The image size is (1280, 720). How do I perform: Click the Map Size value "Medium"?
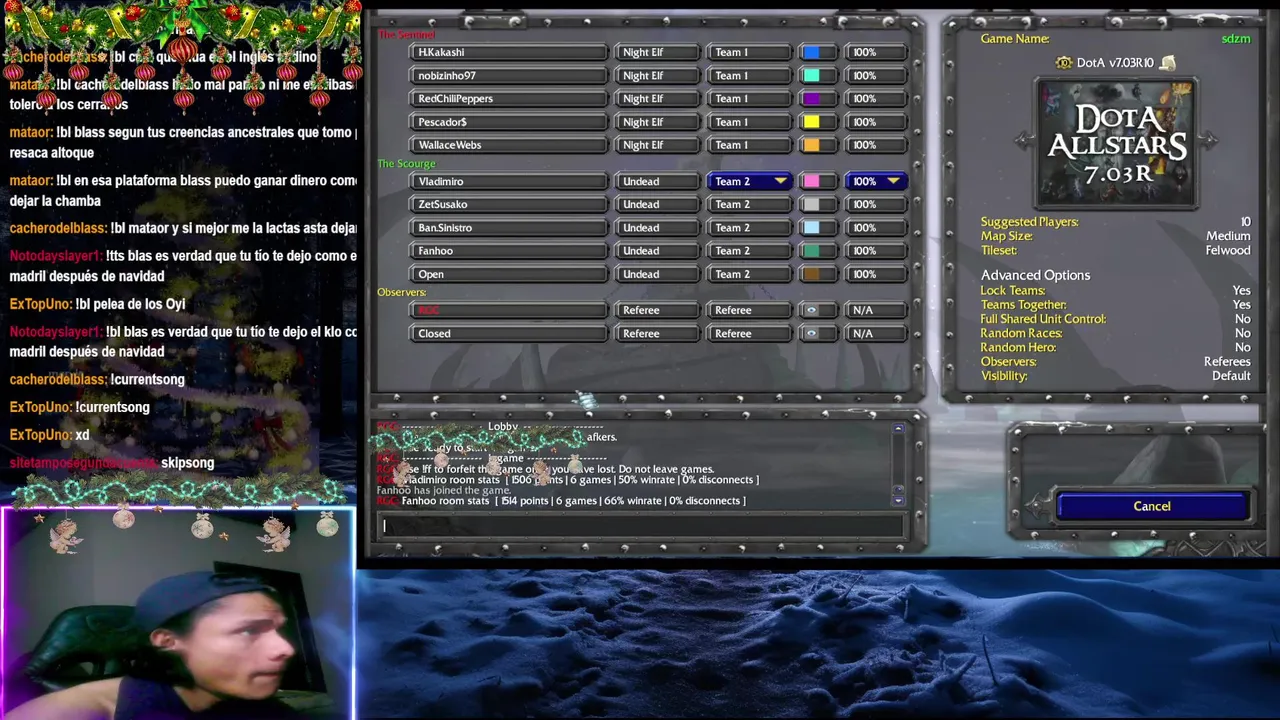pyautogui.click(x=1228, y=236)
